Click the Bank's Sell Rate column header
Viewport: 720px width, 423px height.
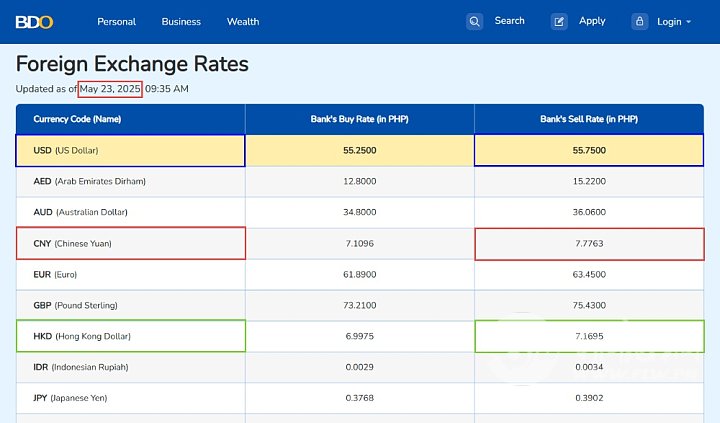click(588, 119)
